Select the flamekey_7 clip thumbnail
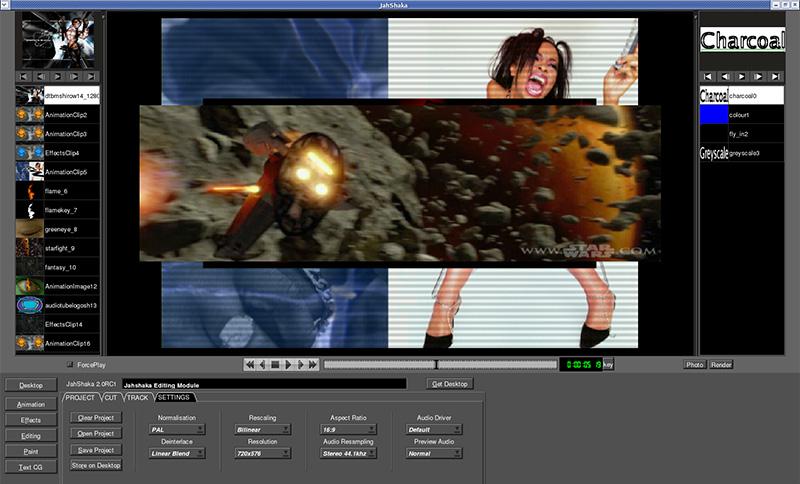The width and height of the screenshot is (800, 484). pos(30,210)
